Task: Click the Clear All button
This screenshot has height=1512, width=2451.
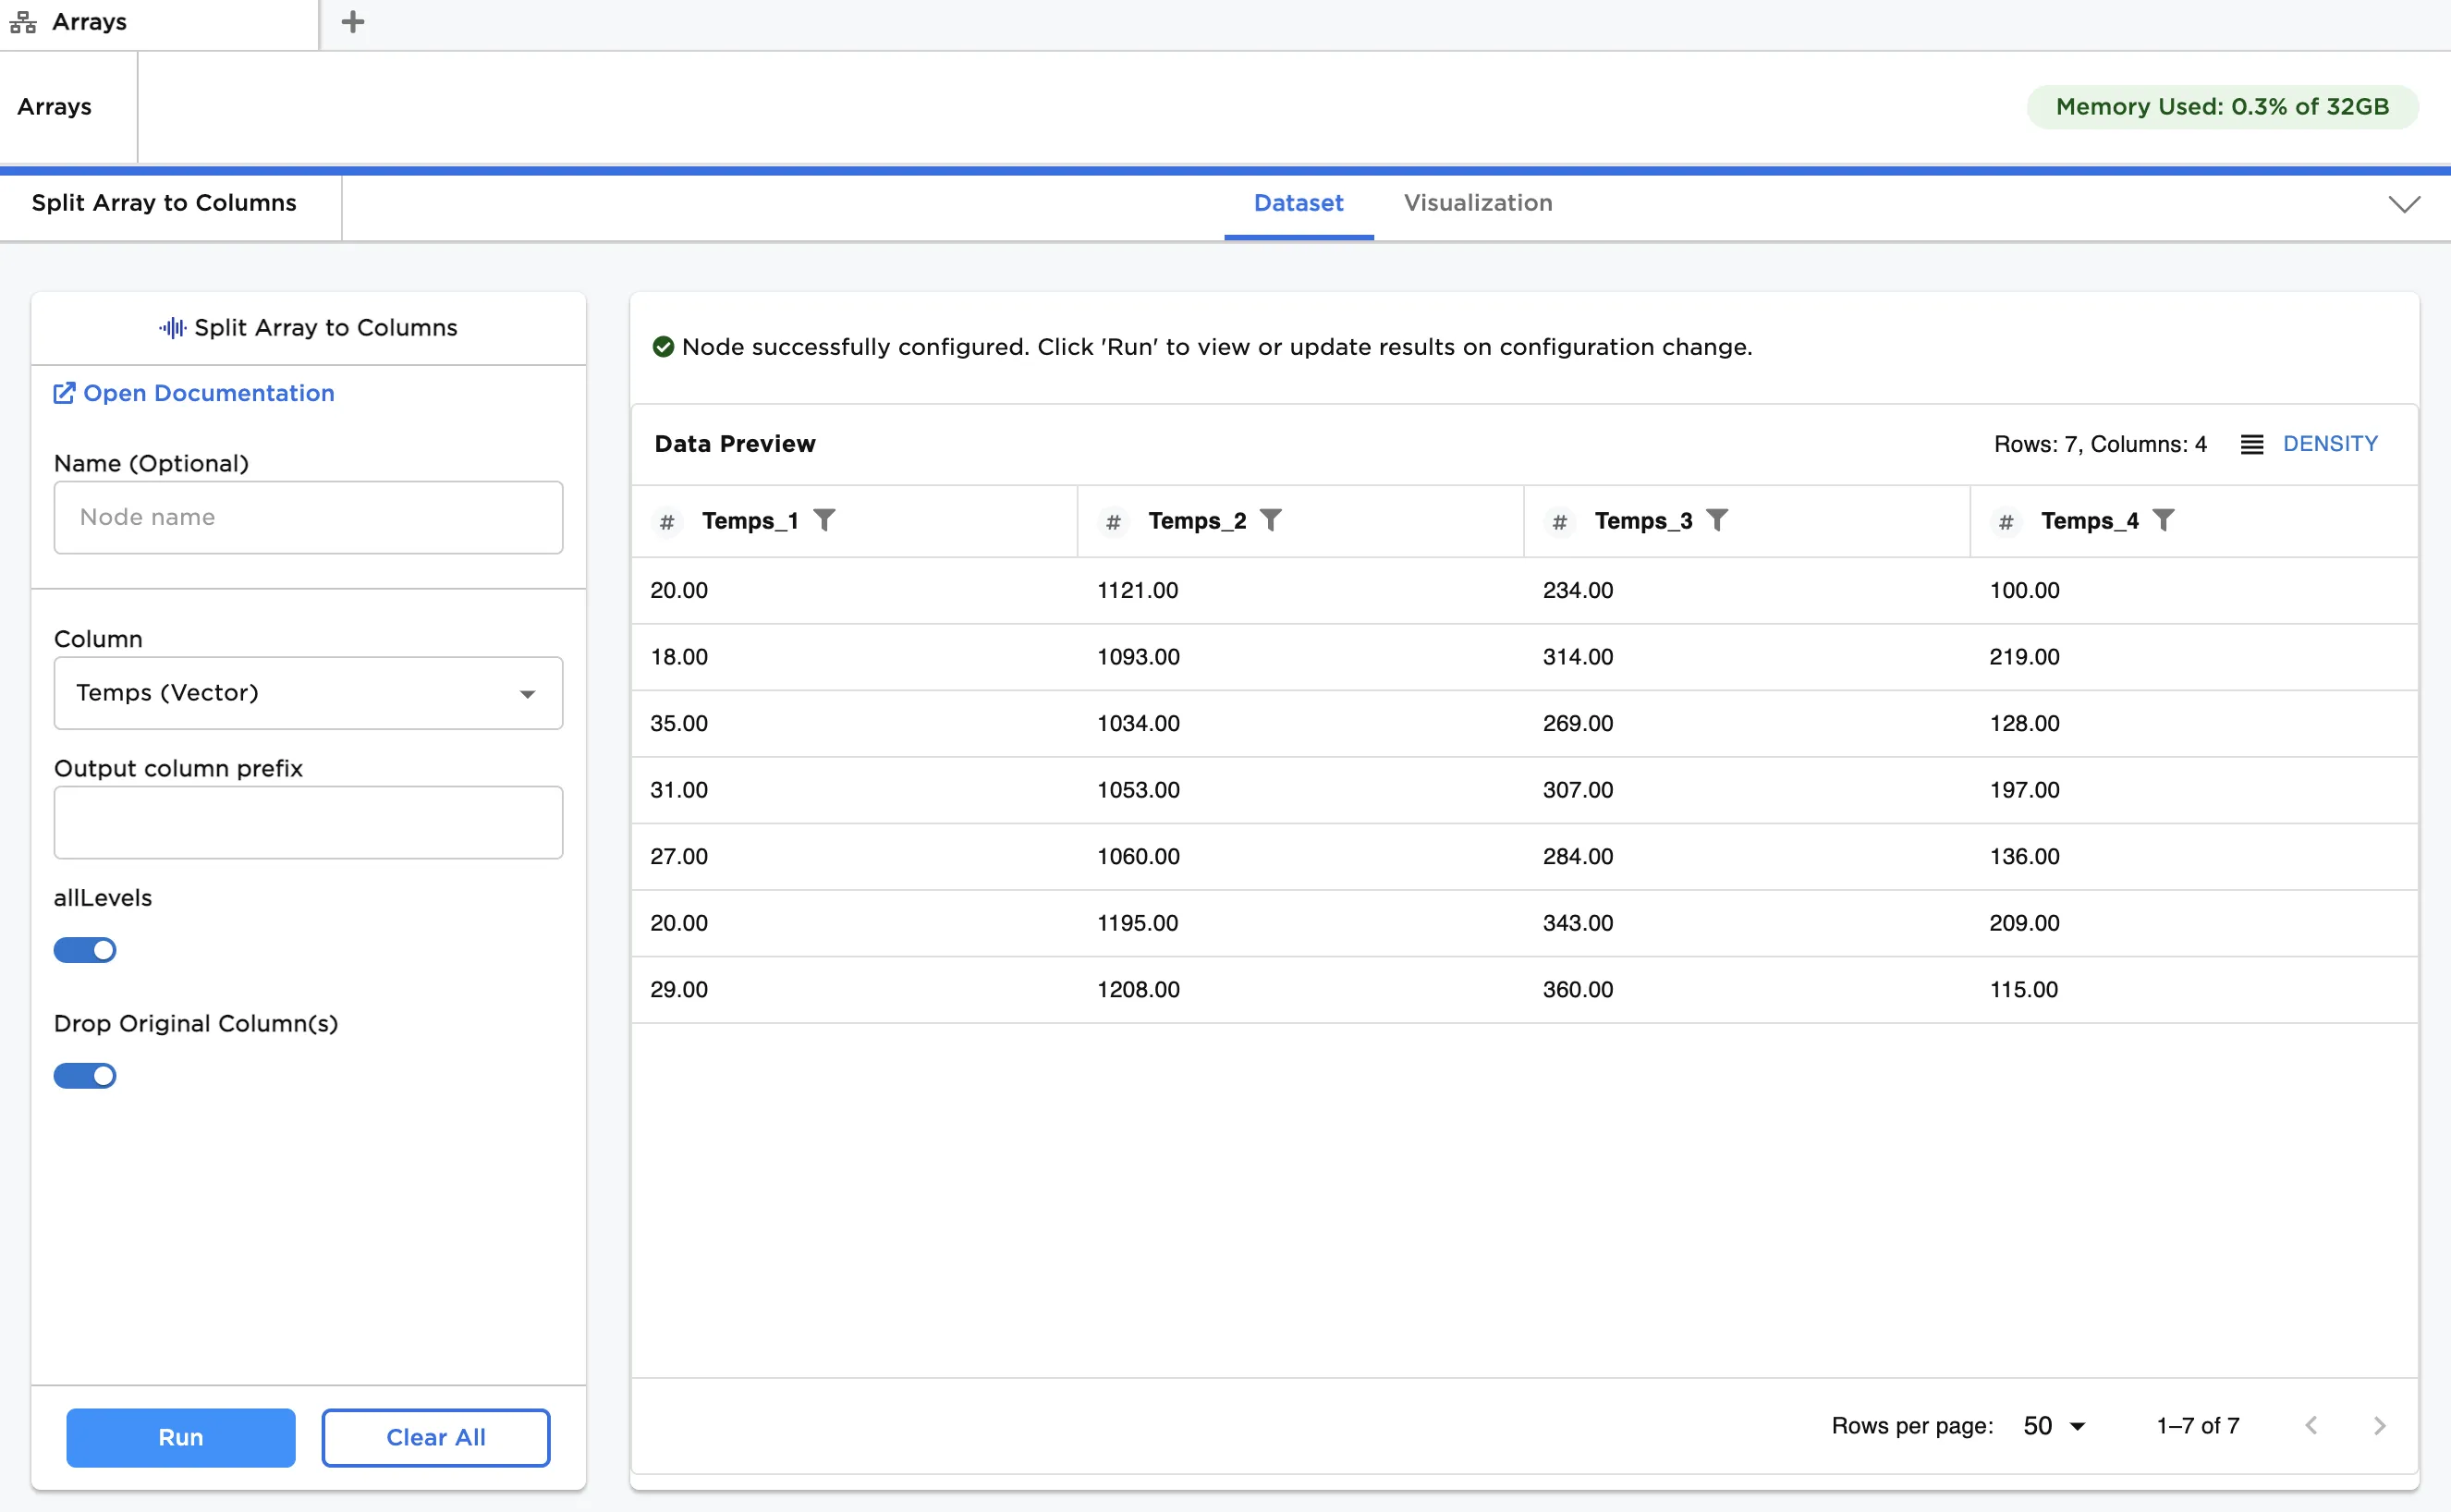Action: (x=435, y=1437)
